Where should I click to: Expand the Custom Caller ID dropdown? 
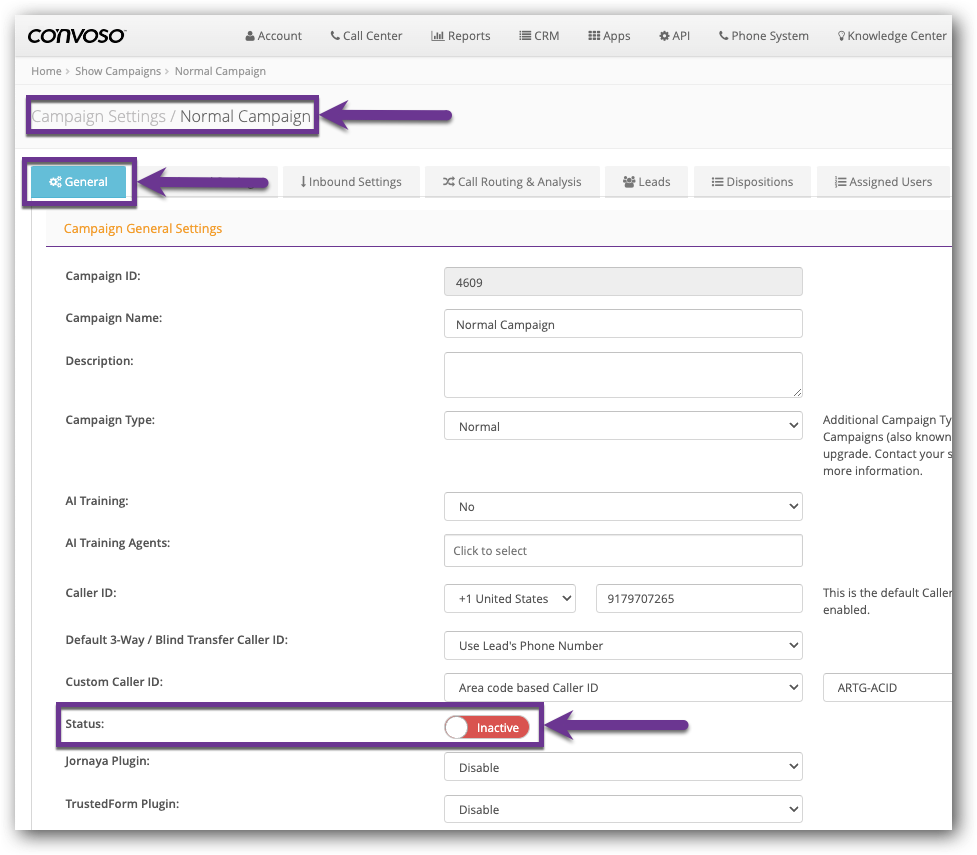pos(622,687)
